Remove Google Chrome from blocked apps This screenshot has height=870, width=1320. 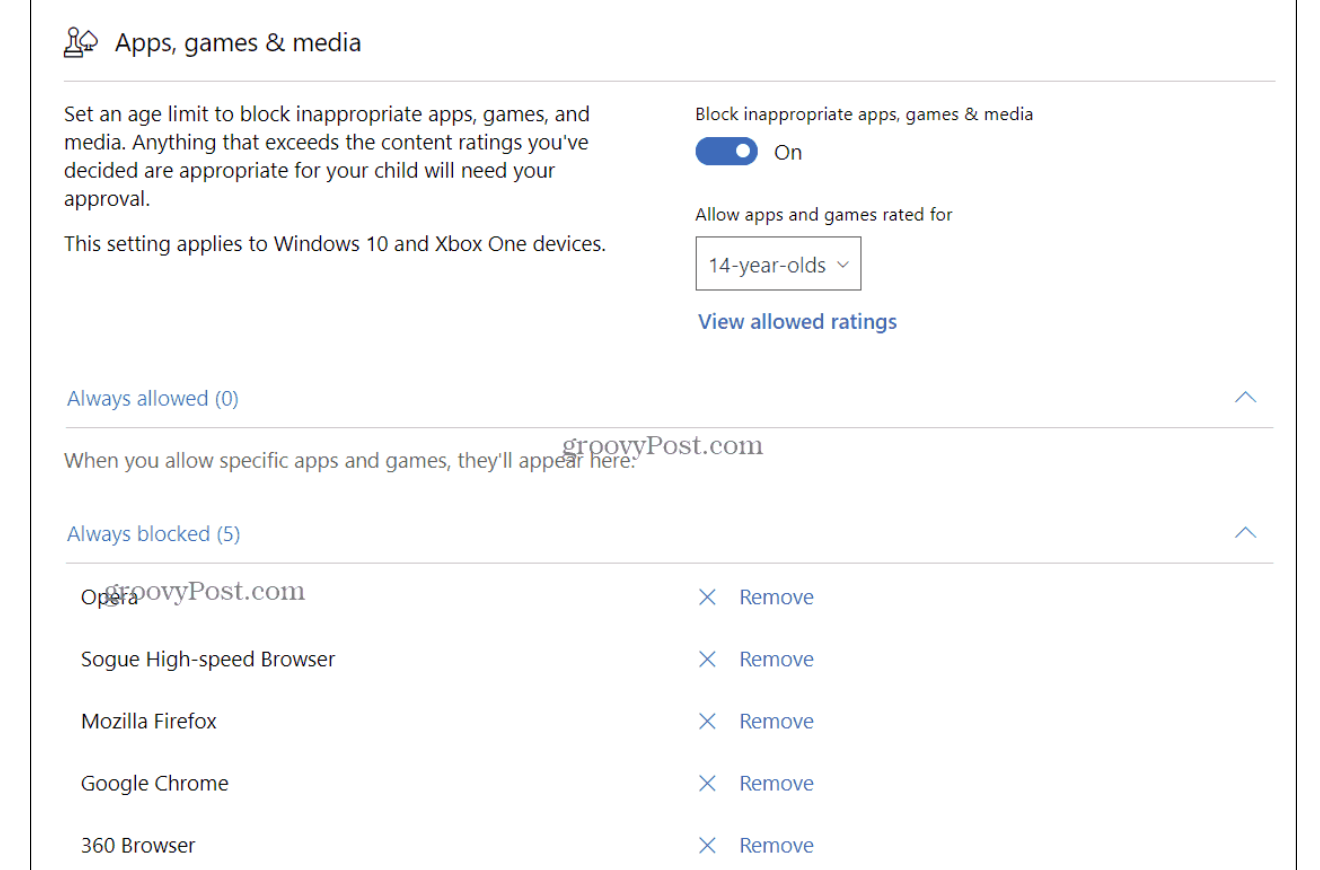[x=776, y=783]
